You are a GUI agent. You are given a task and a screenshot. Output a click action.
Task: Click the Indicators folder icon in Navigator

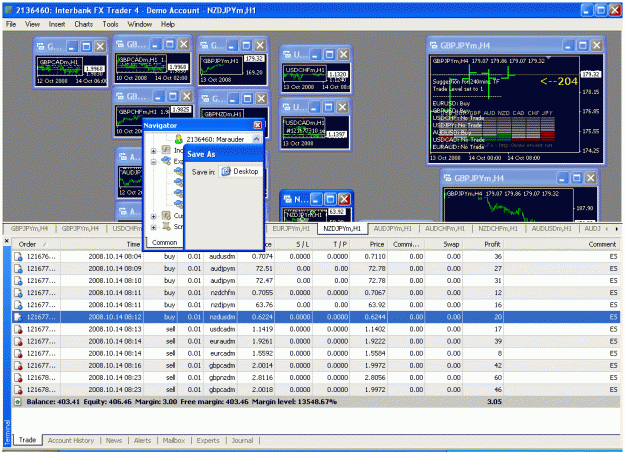(166, 150)
